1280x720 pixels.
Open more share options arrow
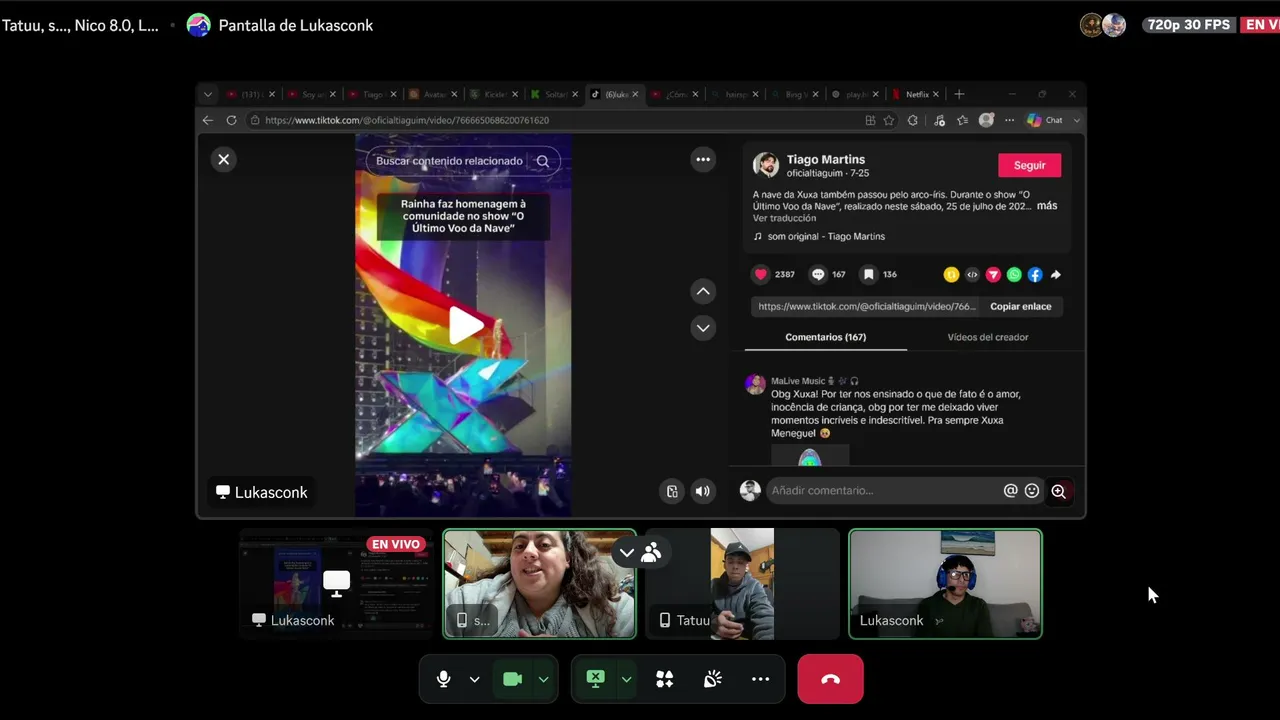pyautogui.click(x=1055, y=274)
